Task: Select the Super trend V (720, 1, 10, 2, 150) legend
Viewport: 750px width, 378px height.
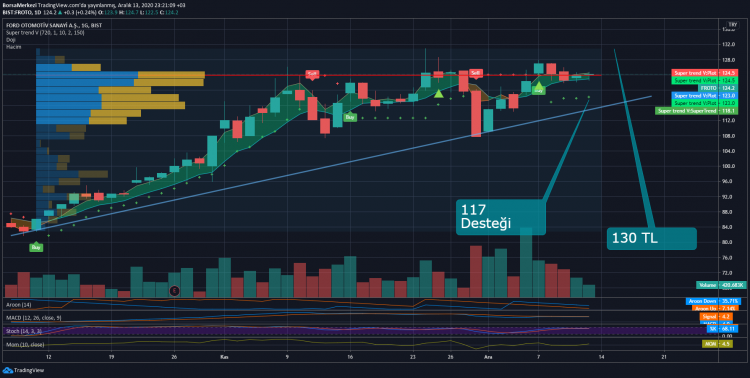Action: tap(45, 33)
